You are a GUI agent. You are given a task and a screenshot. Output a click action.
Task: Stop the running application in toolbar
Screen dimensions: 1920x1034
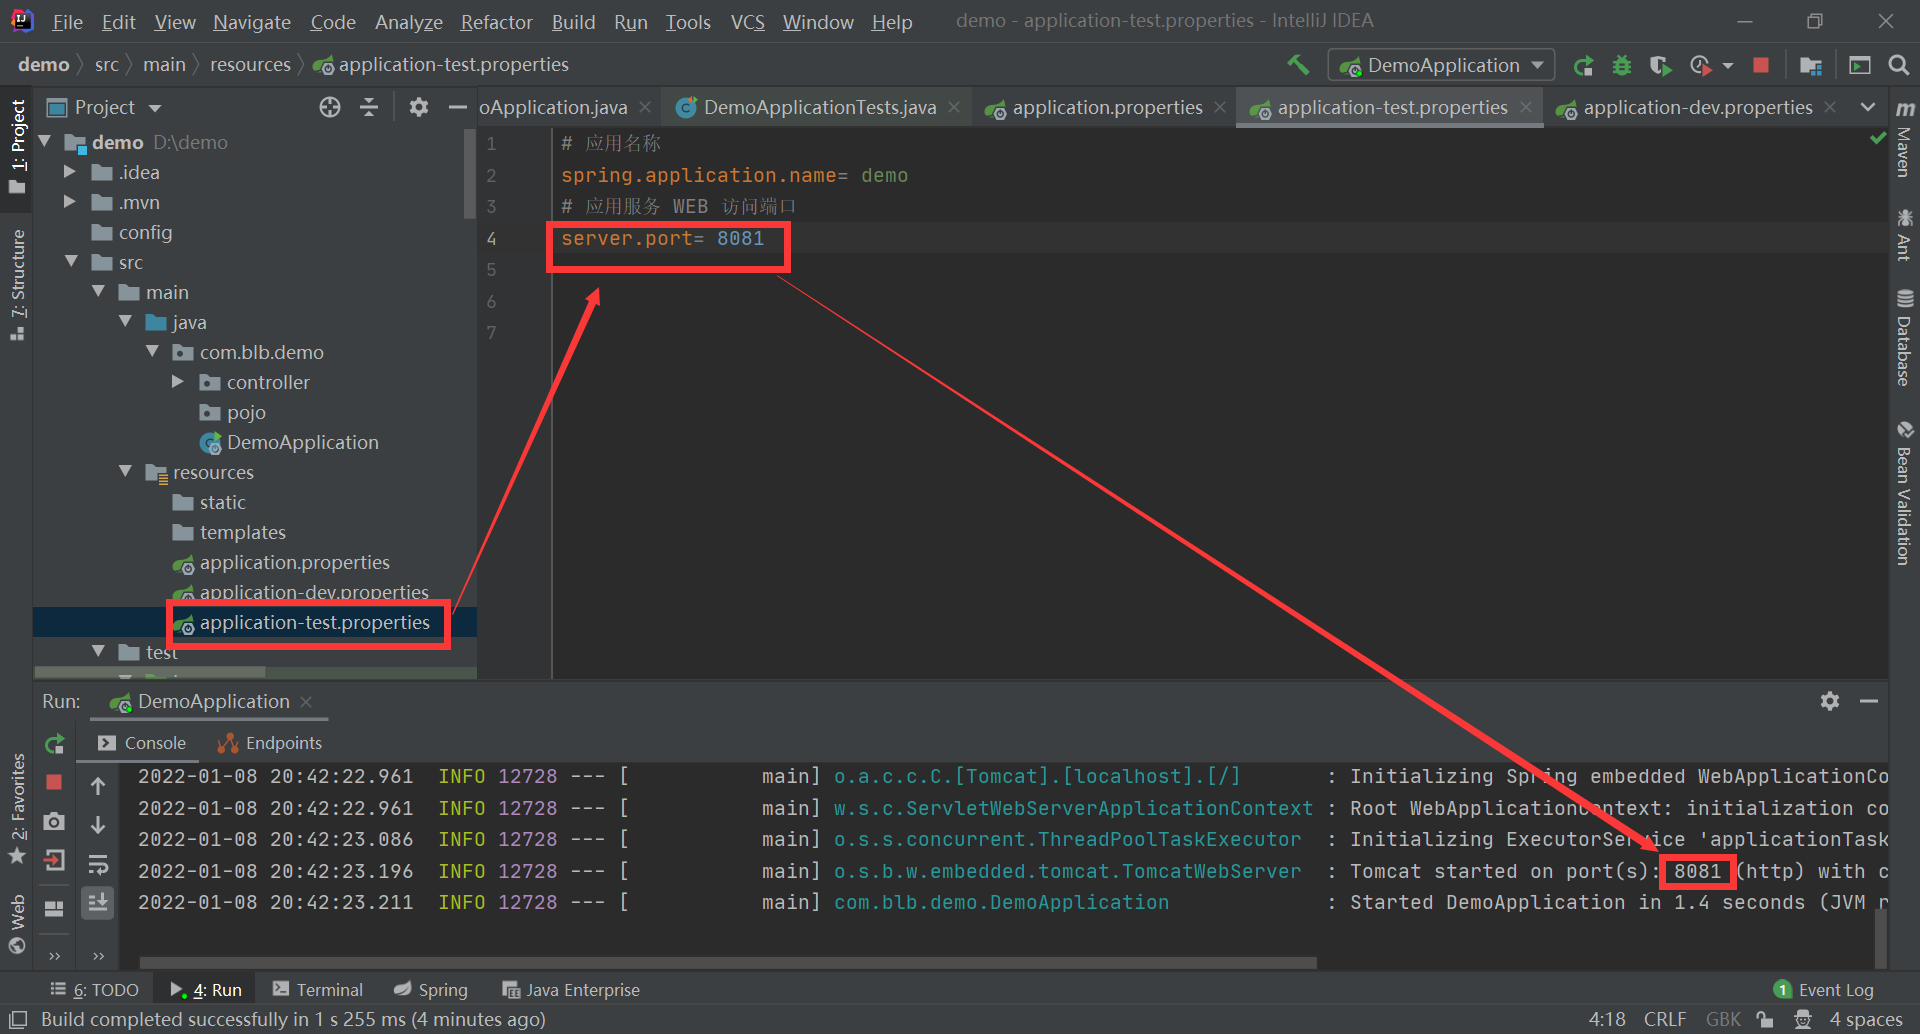pos(1761,66)
